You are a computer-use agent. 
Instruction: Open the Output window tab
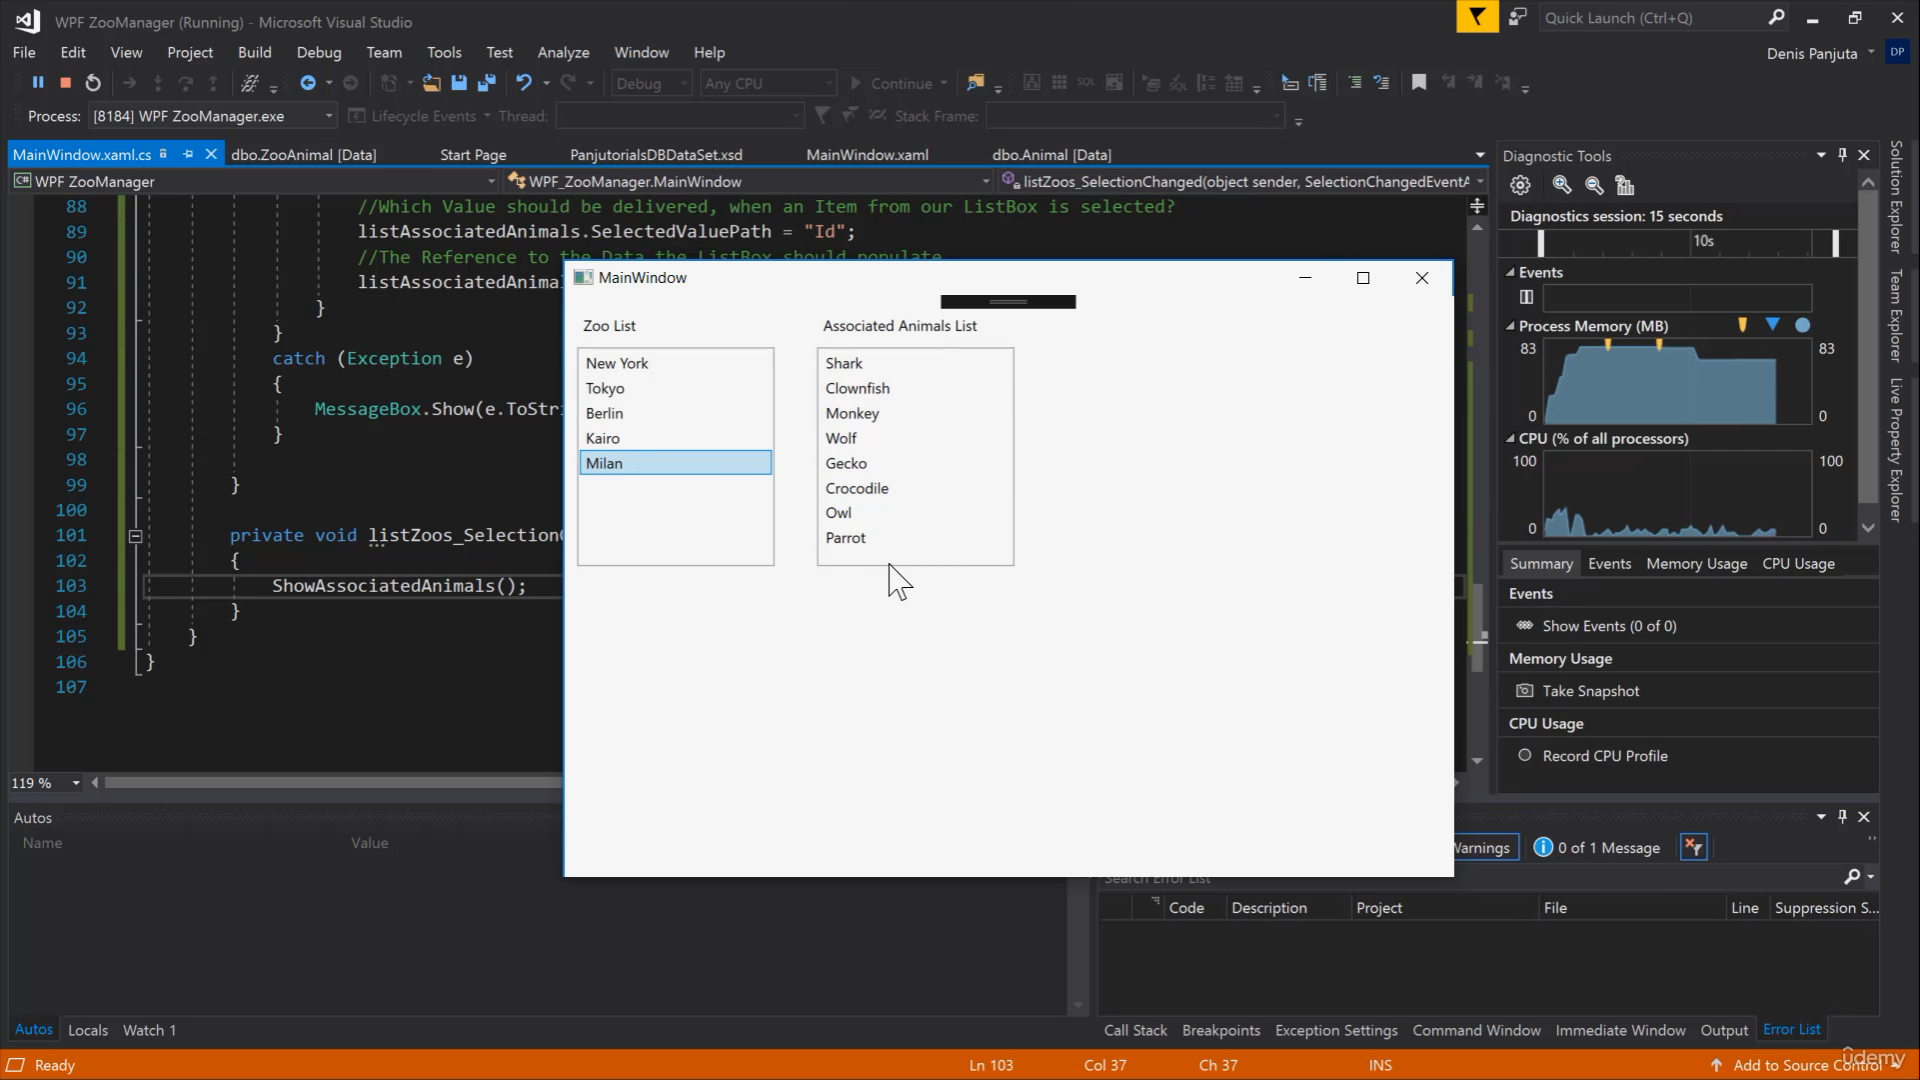[x=1724, y=1030]
